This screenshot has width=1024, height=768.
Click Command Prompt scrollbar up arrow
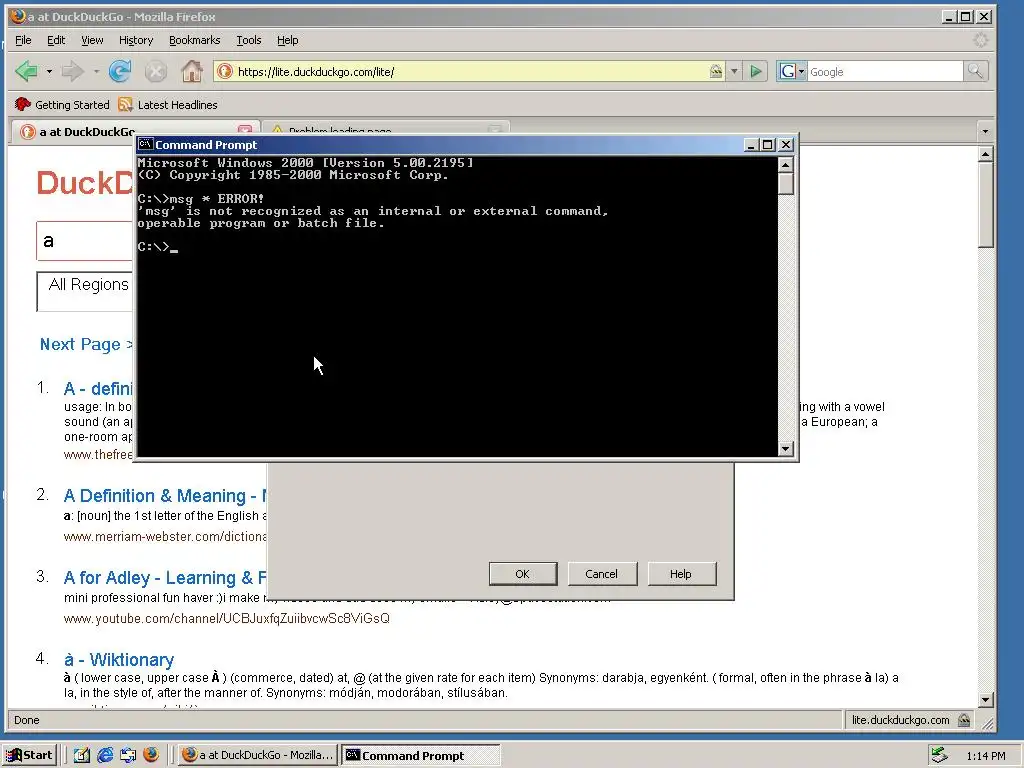click(x=786, y=164)
